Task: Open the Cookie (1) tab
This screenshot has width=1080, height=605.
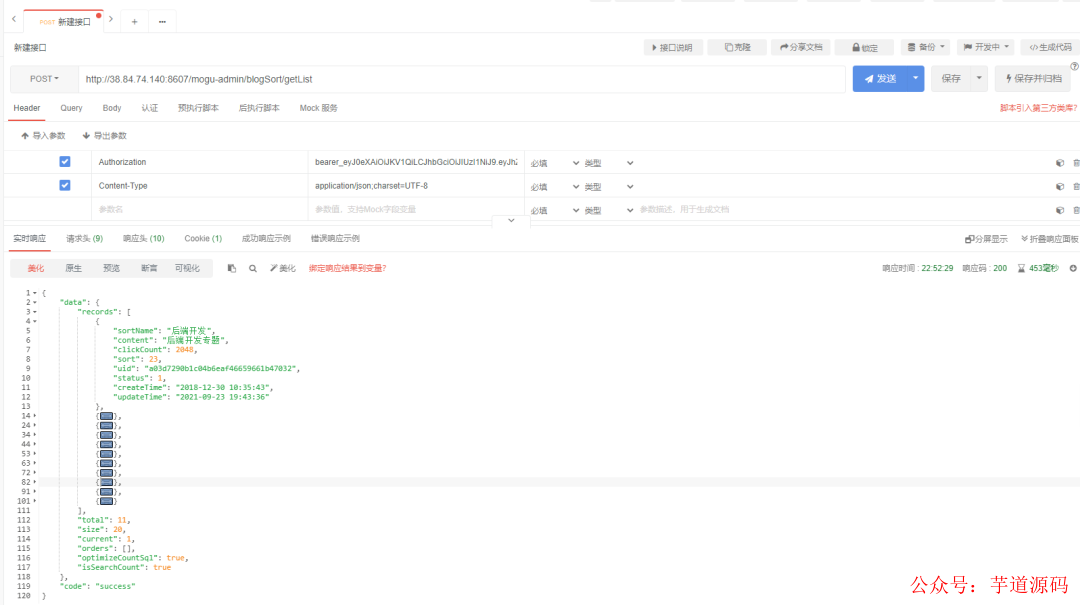Action: [x=203, y=238]
